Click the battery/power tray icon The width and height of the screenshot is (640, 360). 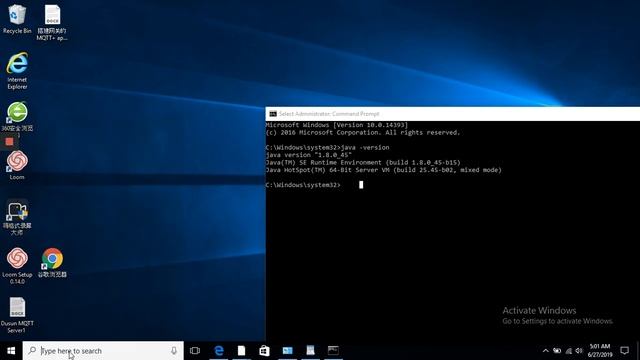pyautogui.click(x=557, y=351)
